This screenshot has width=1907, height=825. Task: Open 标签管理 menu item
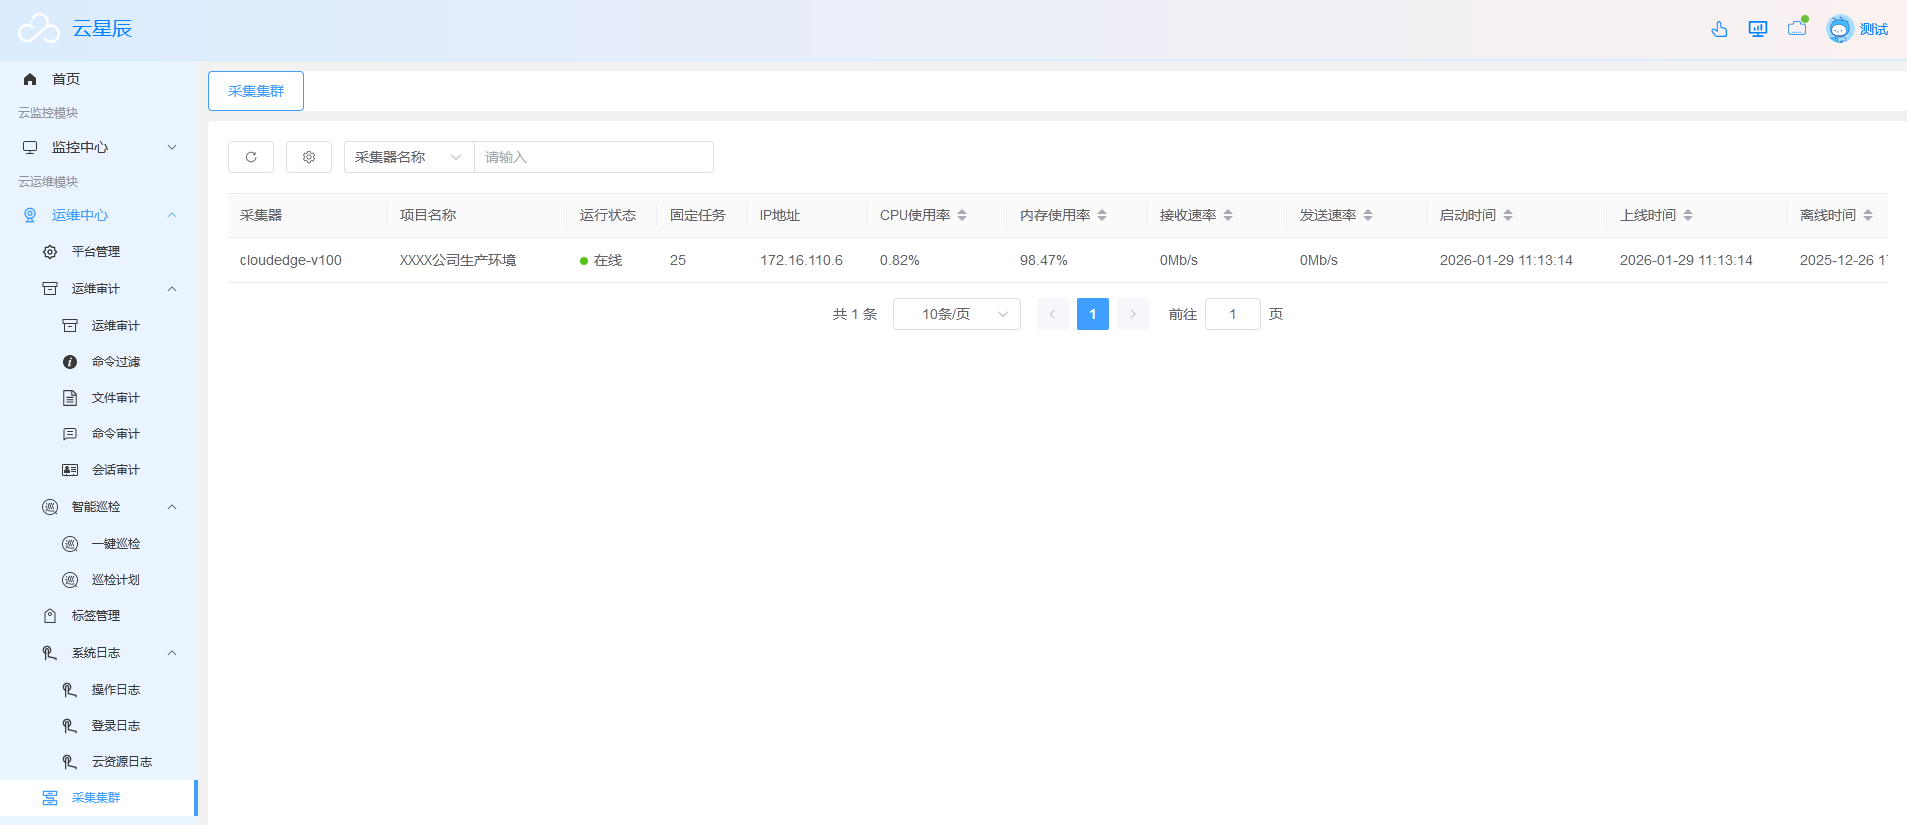pos(96,616)
